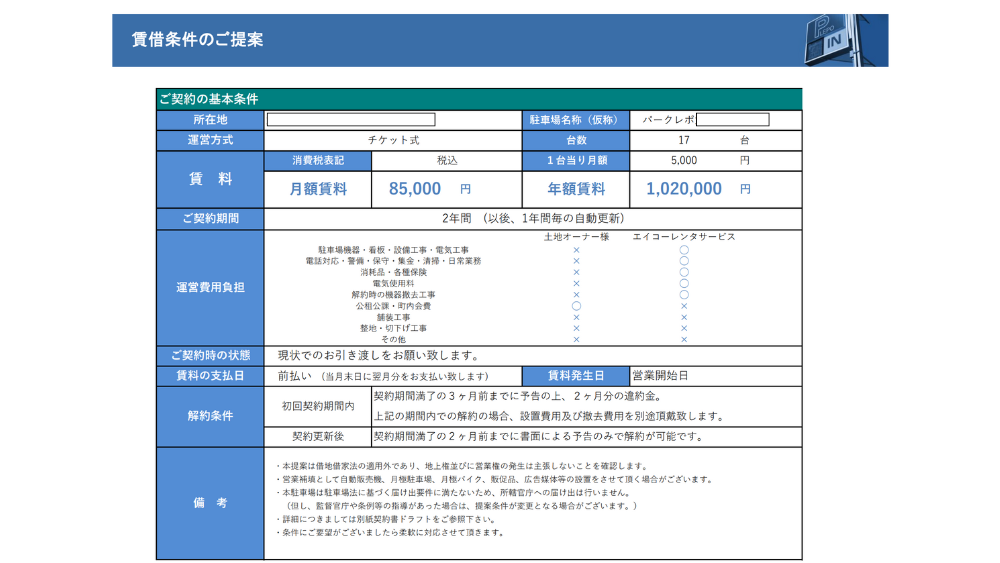Click the 公租公課・町内会費 row text
This screenshot has height=563, width=1000.
(x=393, y=306)
